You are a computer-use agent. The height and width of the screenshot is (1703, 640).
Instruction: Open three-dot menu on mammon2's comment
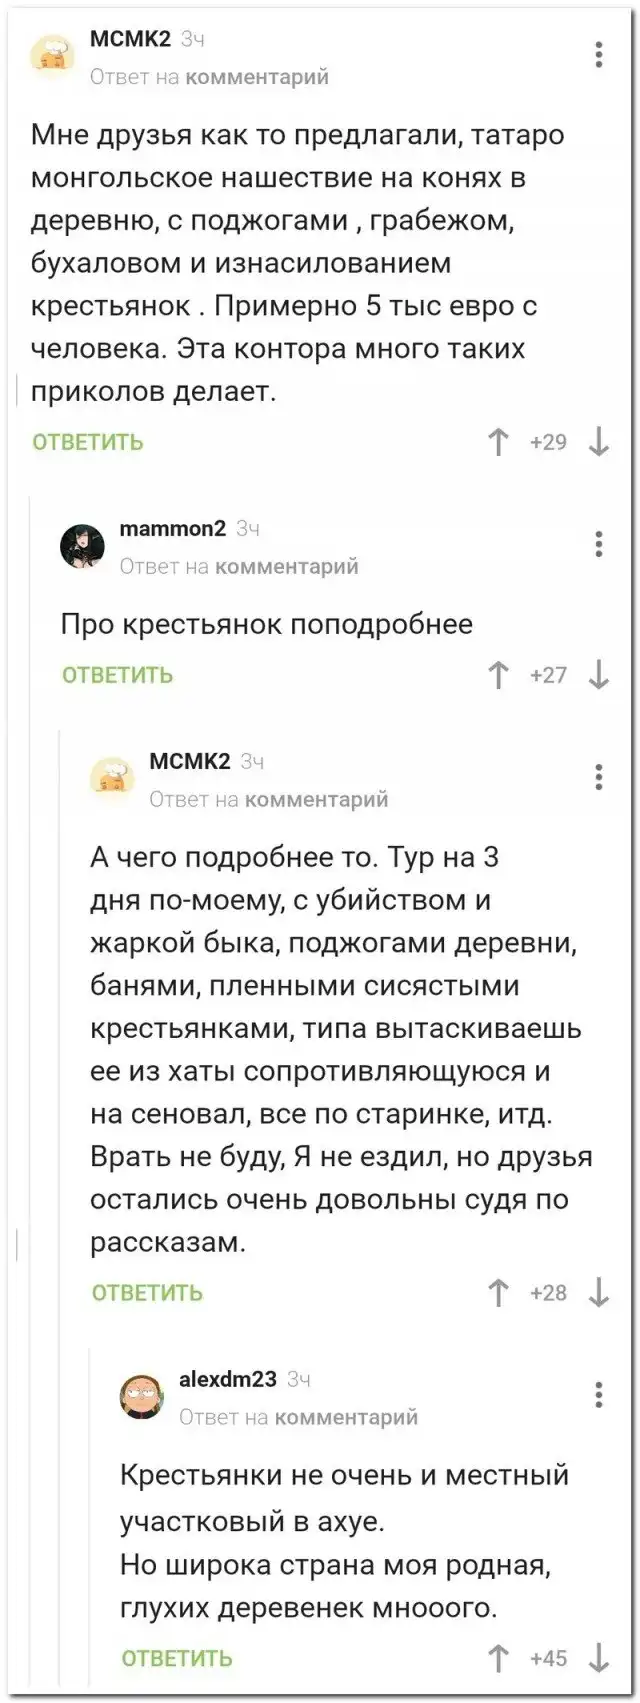click(x=599, y=544)
